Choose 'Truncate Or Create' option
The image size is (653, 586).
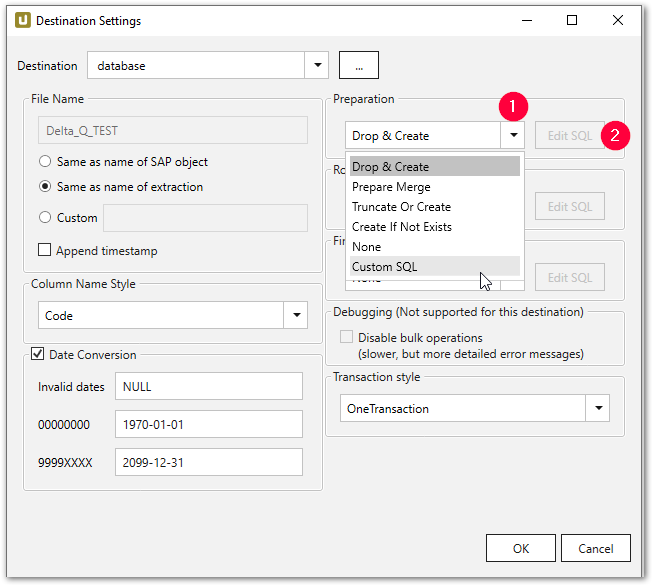click(x=435, y=207)
